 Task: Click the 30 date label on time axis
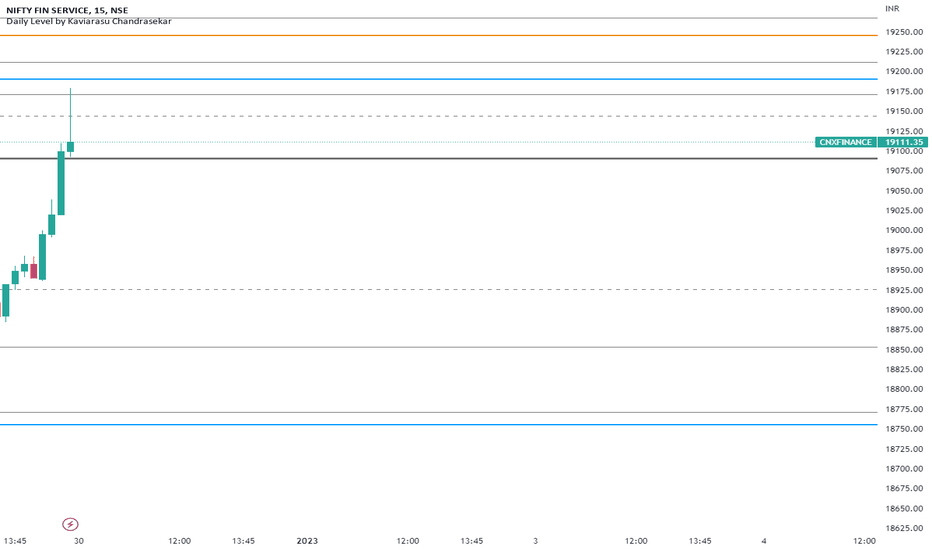(78, 541)
